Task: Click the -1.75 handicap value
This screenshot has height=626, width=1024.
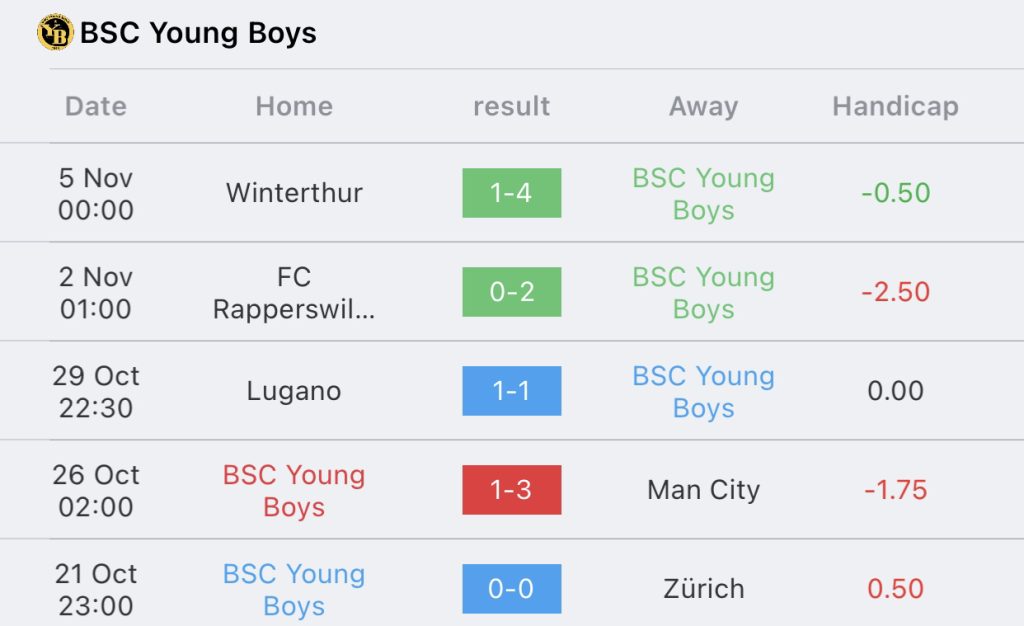Action: (895, 490)
